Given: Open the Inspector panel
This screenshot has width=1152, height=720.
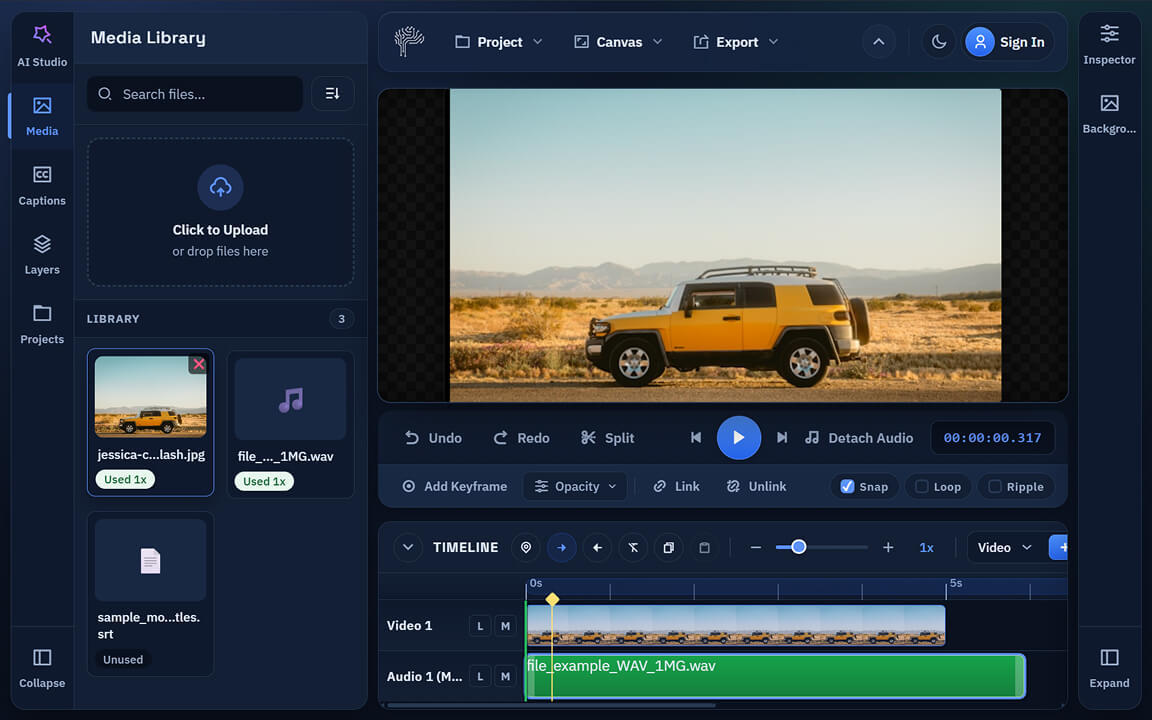Looking at the screenshot, I should pyautogui.click(x=1109, y=45).
